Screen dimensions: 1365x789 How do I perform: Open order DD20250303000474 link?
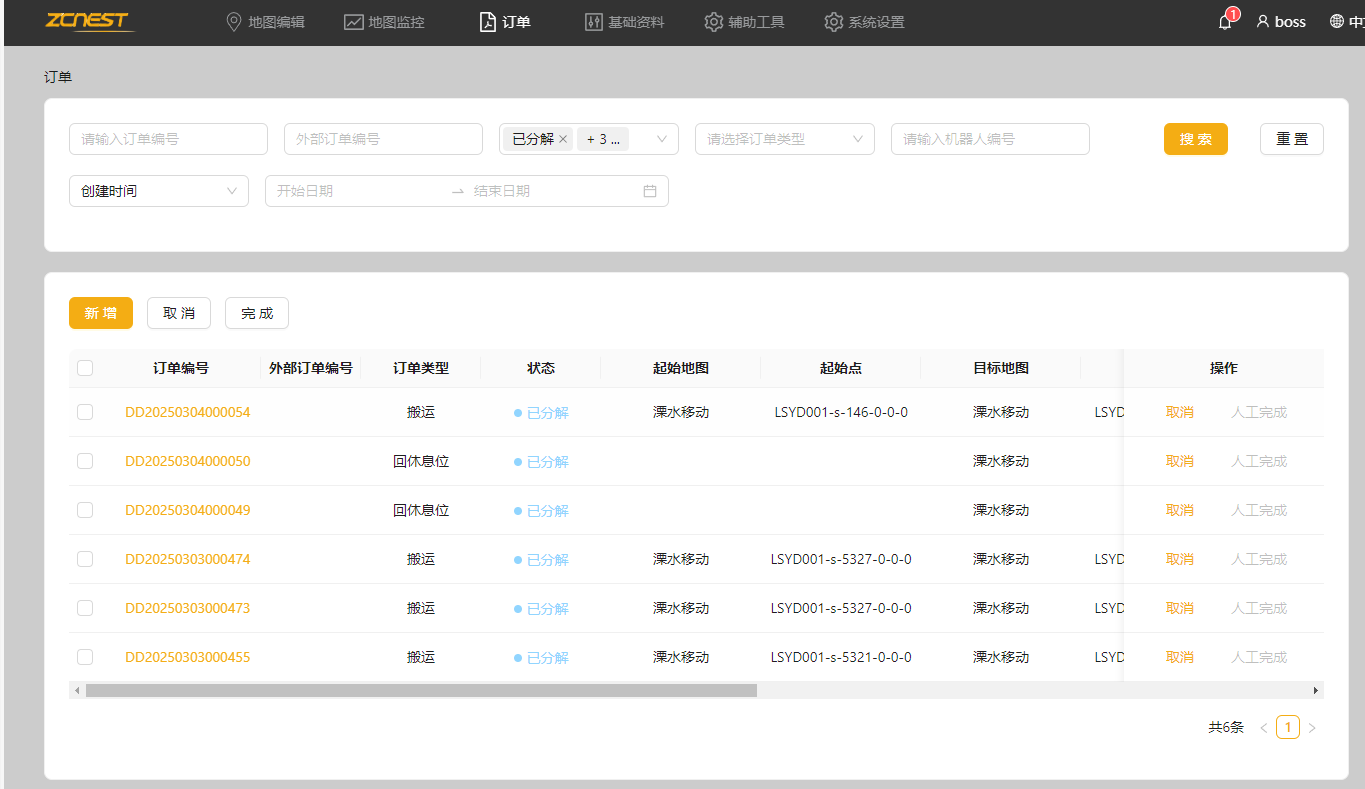click(187, 559)
